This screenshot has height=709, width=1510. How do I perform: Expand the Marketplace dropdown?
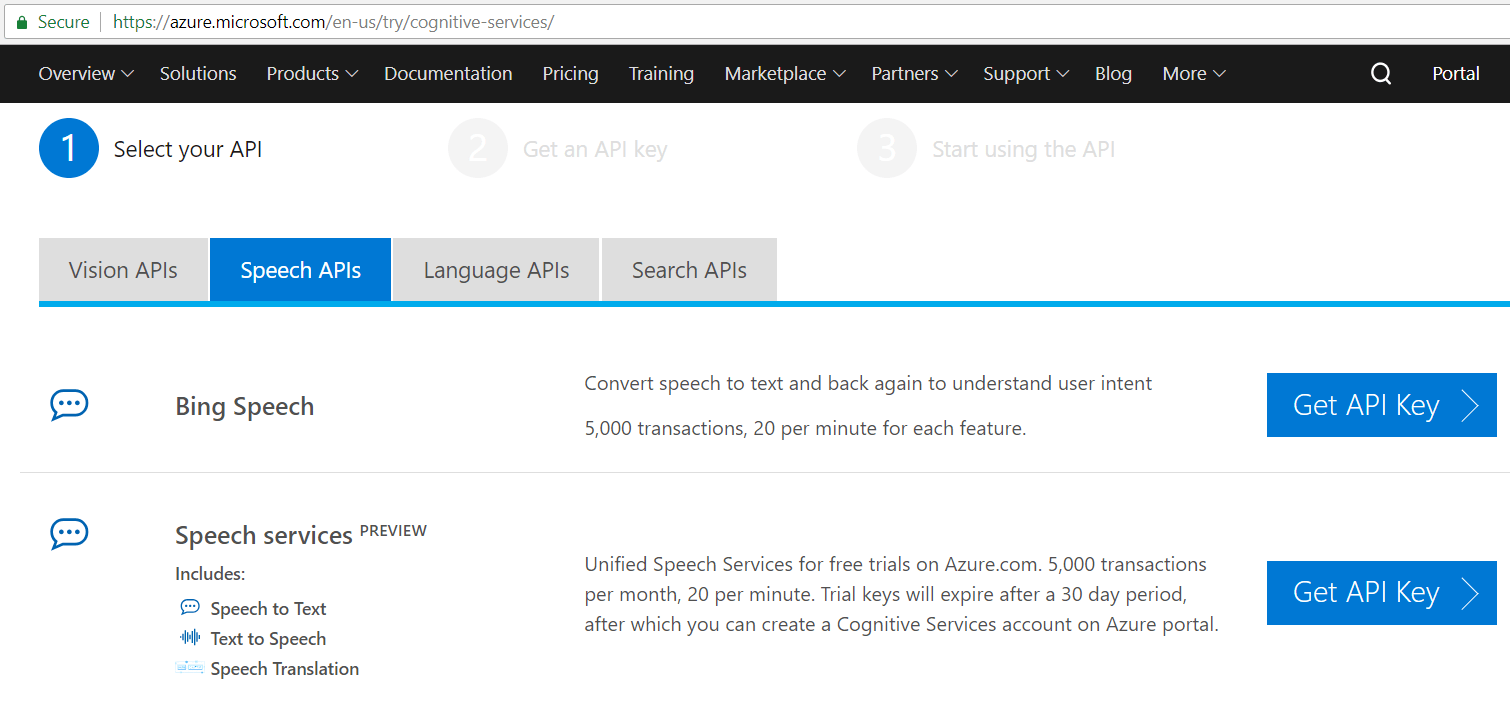pos(786,74)
